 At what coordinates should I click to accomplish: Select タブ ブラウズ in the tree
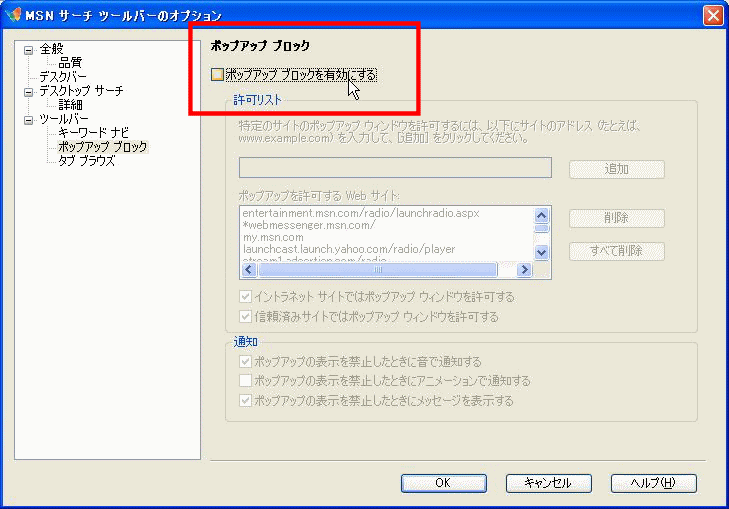(x=86, y=161)
